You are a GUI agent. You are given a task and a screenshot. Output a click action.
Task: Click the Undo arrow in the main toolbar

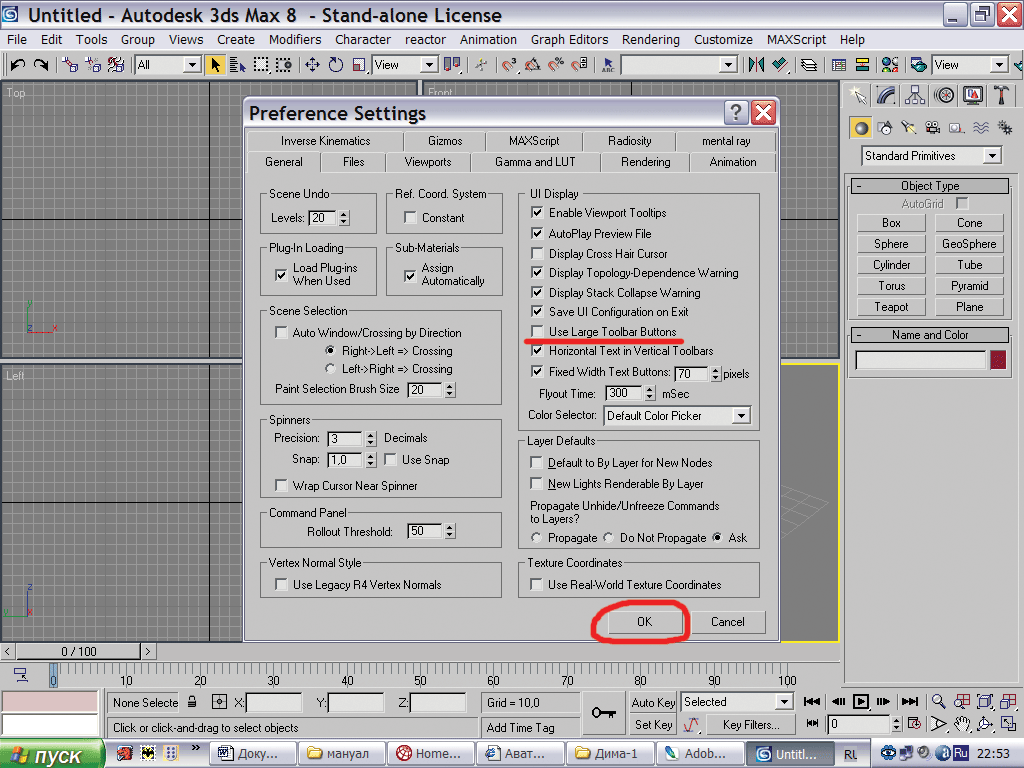(x=18, y=65)
